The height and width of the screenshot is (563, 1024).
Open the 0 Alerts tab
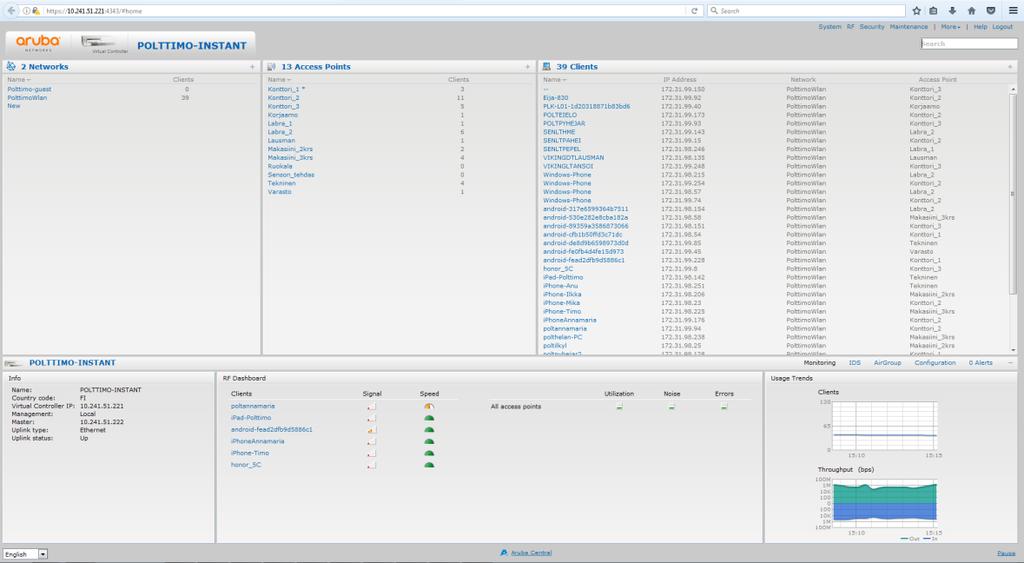coord(980,362)
